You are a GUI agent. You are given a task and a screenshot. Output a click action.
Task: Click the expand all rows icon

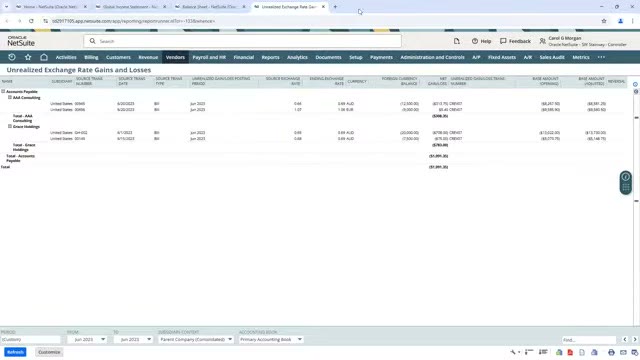point(543,352)
